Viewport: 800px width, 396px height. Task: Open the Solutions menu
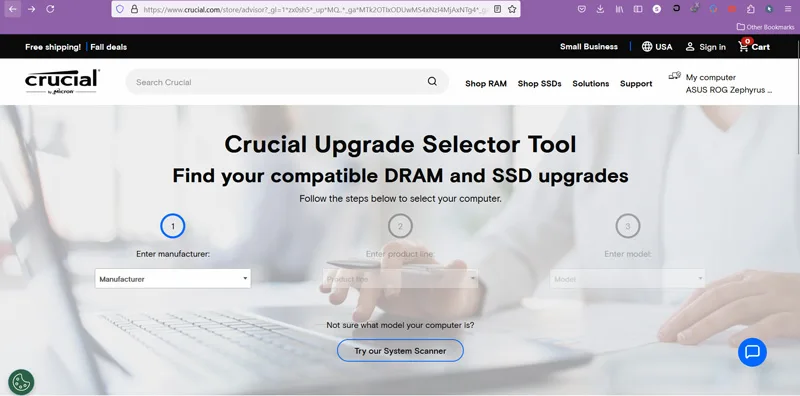coord(590,84)
